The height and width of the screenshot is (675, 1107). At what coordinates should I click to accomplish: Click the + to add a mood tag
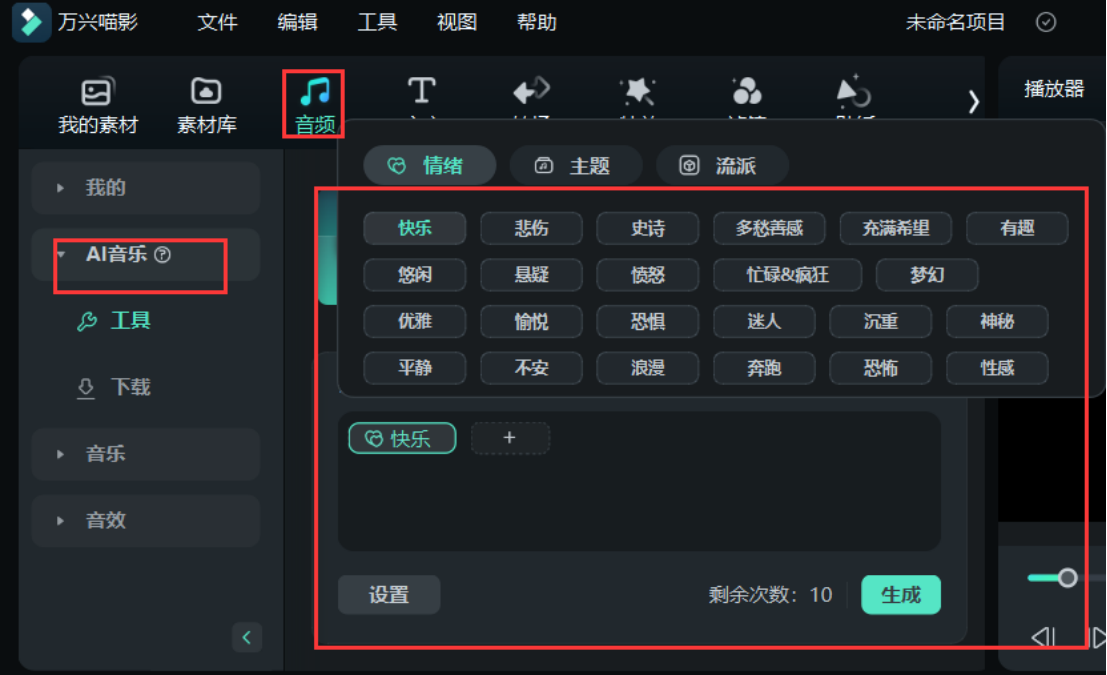point(510,438)
